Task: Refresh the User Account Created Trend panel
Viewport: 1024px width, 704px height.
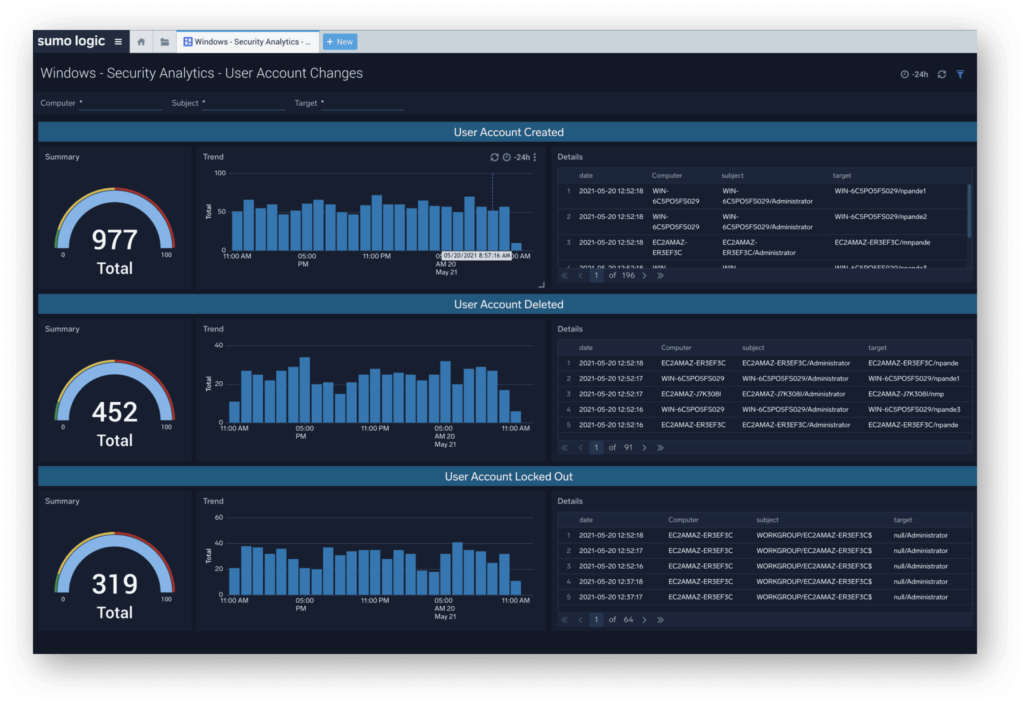Action: (x=494, y=157)
